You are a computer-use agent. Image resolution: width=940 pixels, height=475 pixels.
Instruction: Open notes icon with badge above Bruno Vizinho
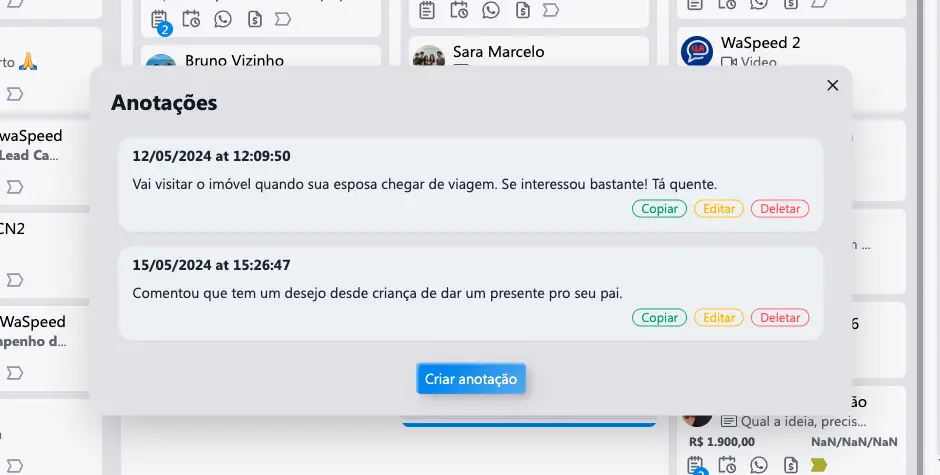click(159, 20)
